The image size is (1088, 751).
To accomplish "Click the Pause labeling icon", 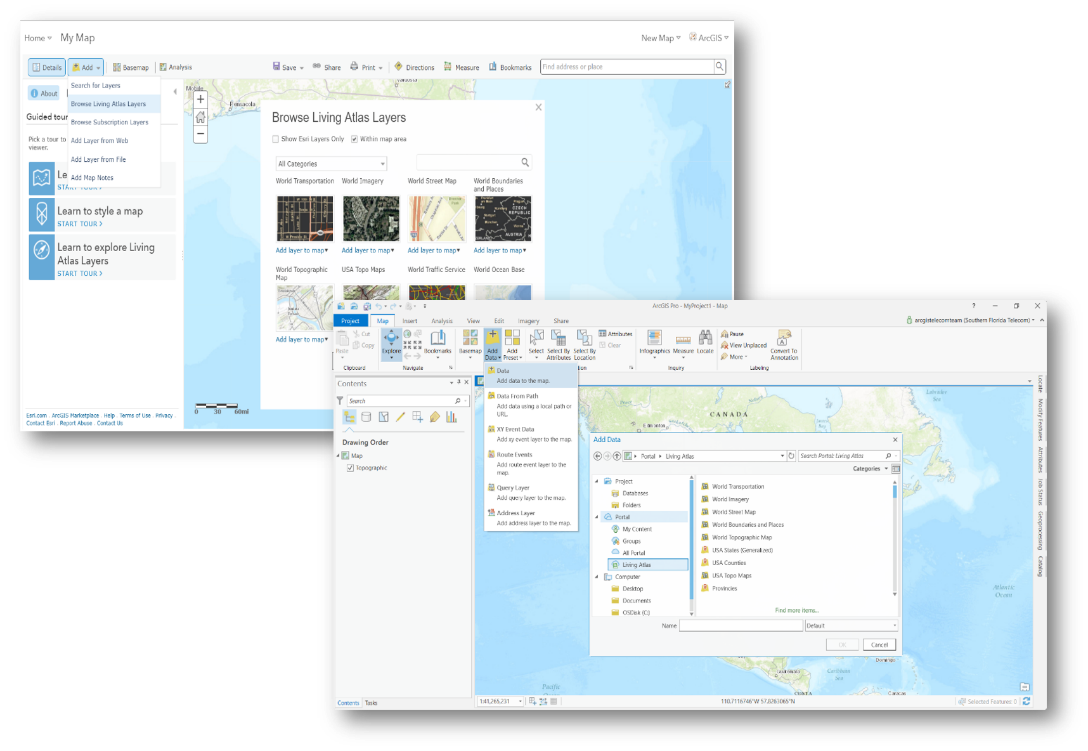I will point(724,334).
